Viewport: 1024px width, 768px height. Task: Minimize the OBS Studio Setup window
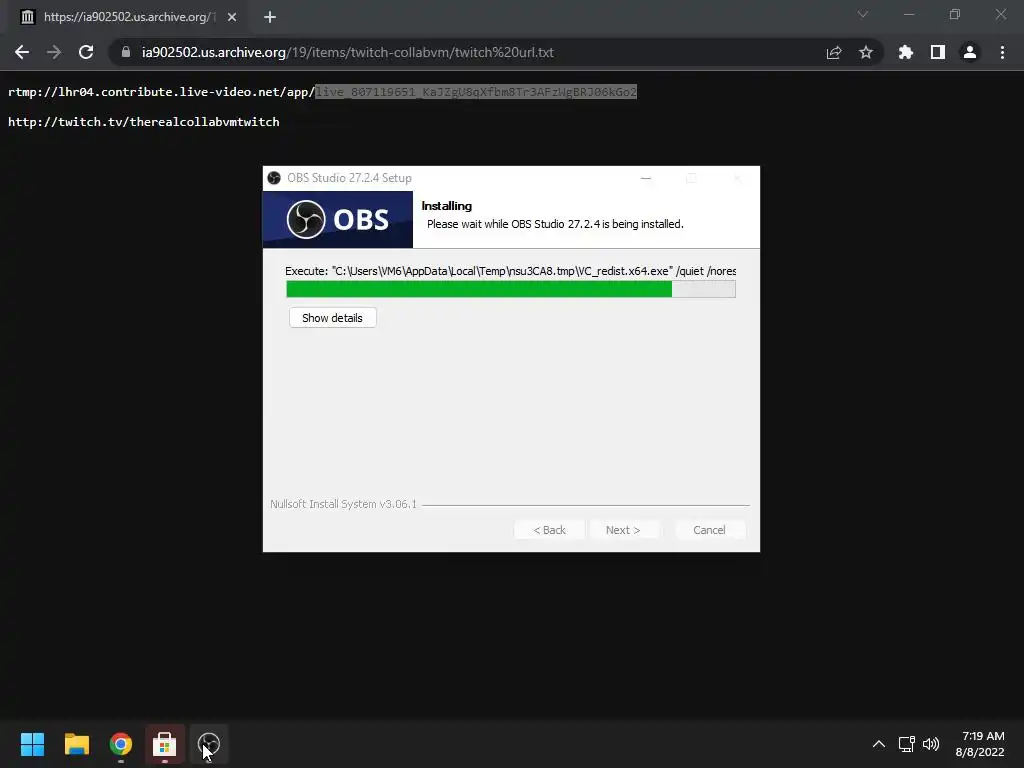pos(646,178)
